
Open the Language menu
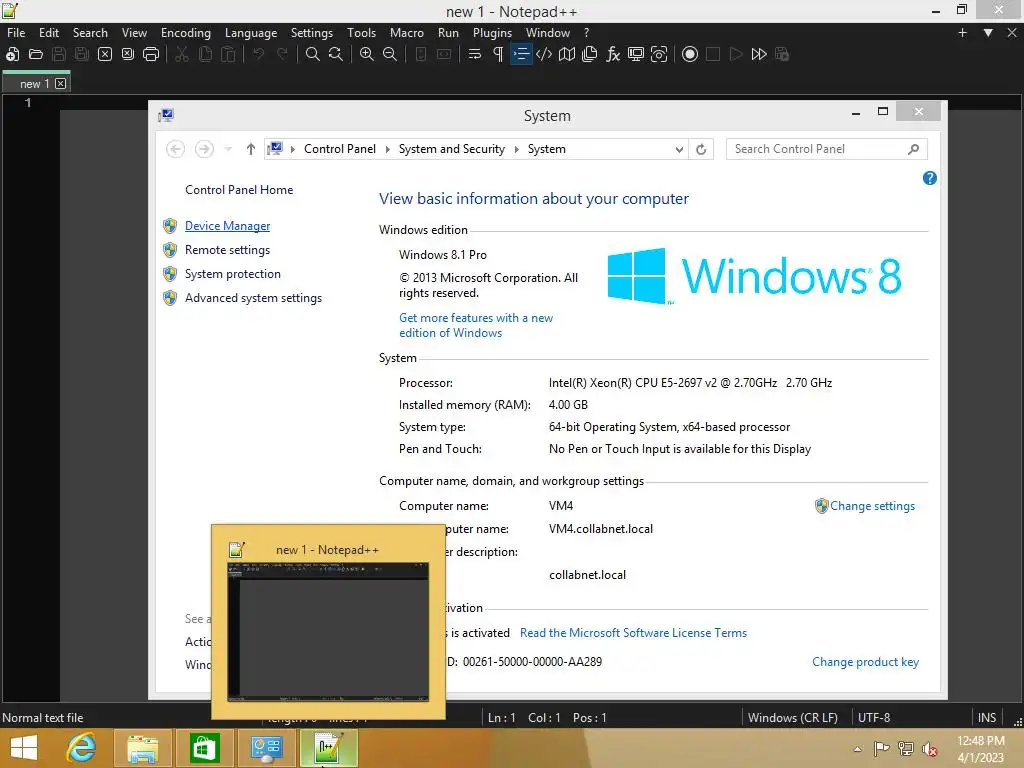pyautogui.click(x=251, y=33)
